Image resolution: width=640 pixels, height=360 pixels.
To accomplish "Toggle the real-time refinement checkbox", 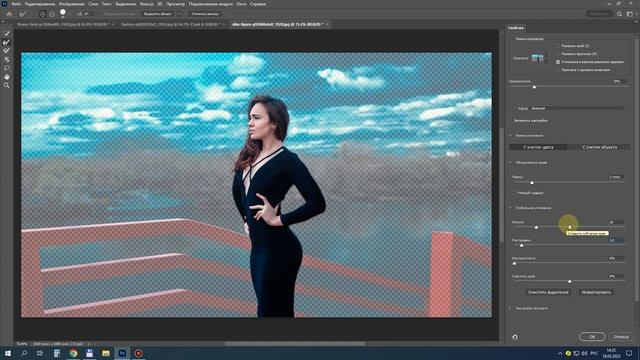I will (x=558, y=62).
